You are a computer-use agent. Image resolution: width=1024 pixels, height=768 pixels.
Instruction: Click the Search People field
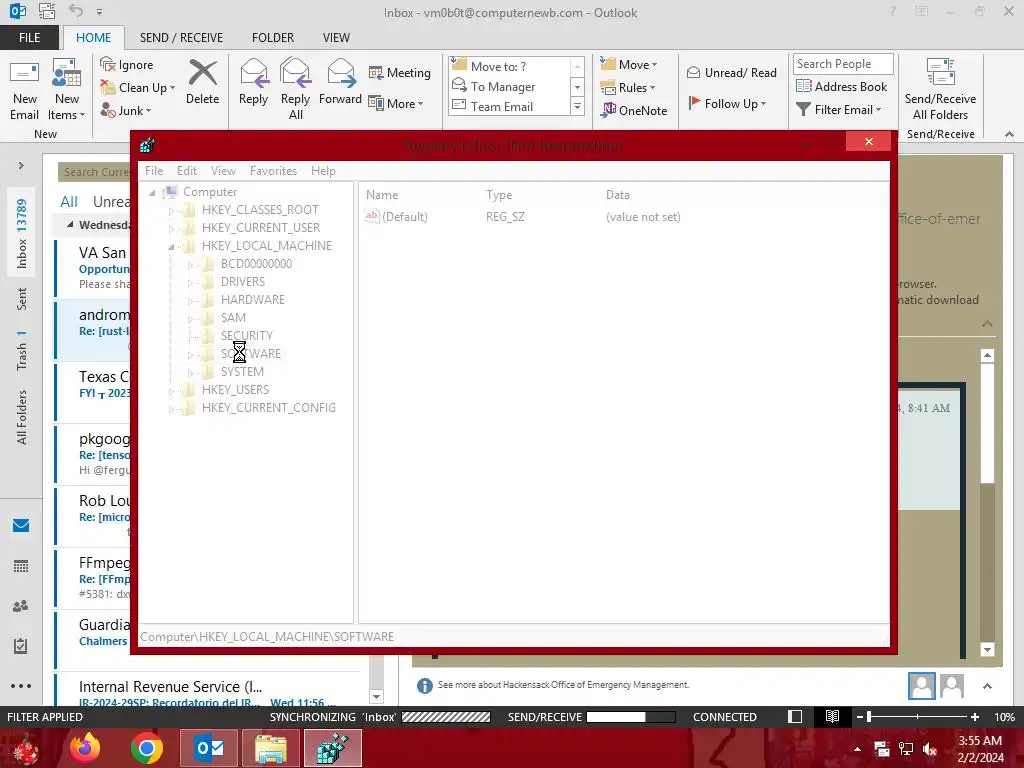(x=842, y=63)
